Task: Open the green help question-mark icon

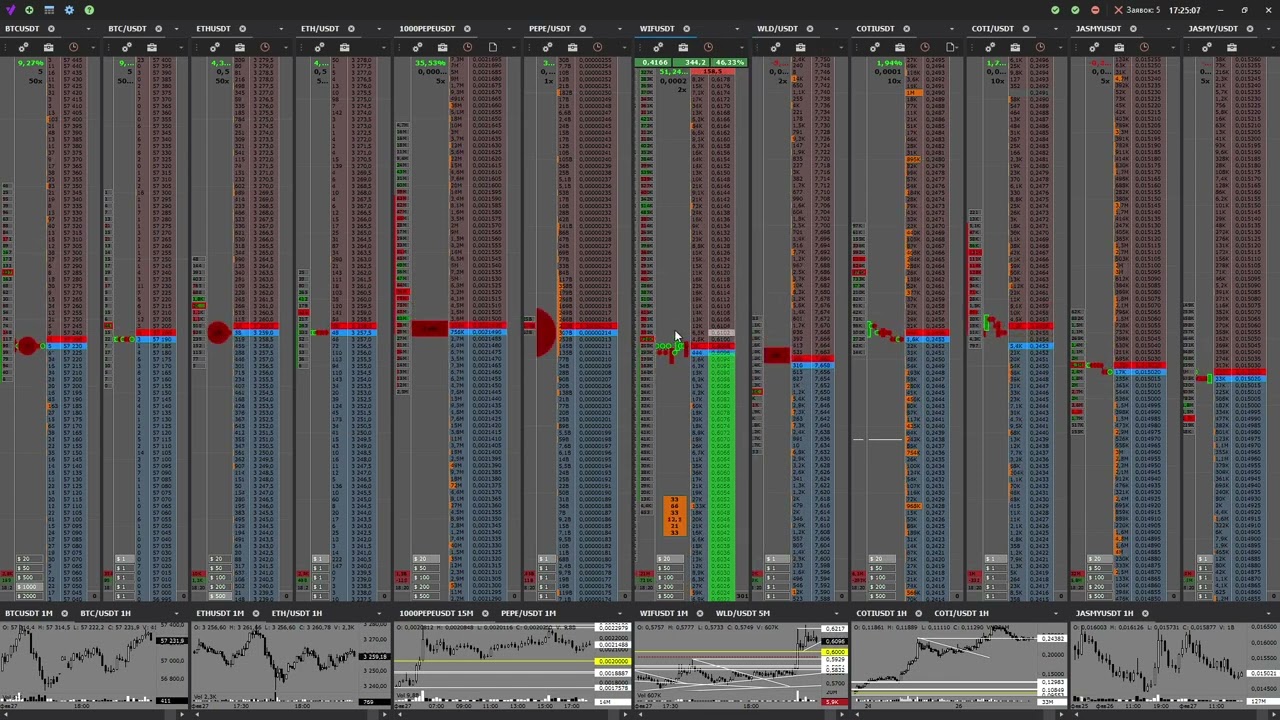Action: click(x=89, y=10)
